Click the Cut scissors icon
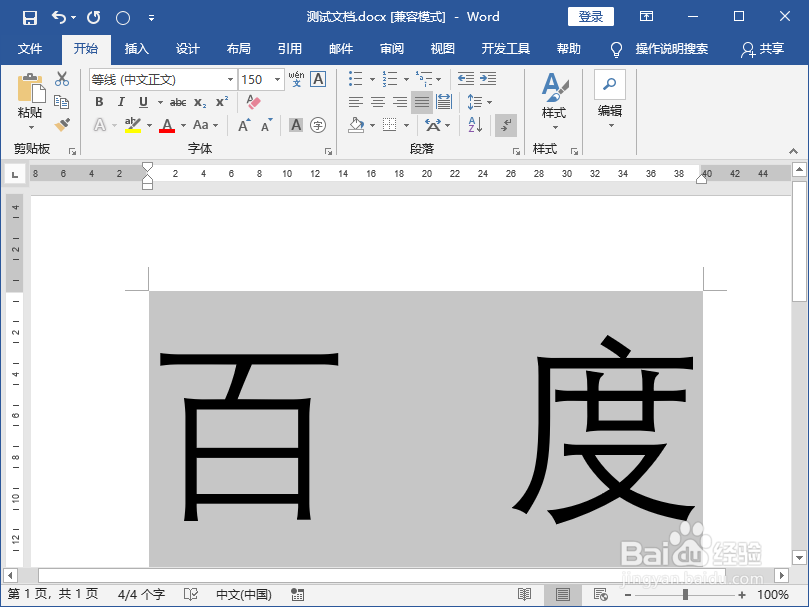Screen dimensions: 809x607 tap(62, 79)
